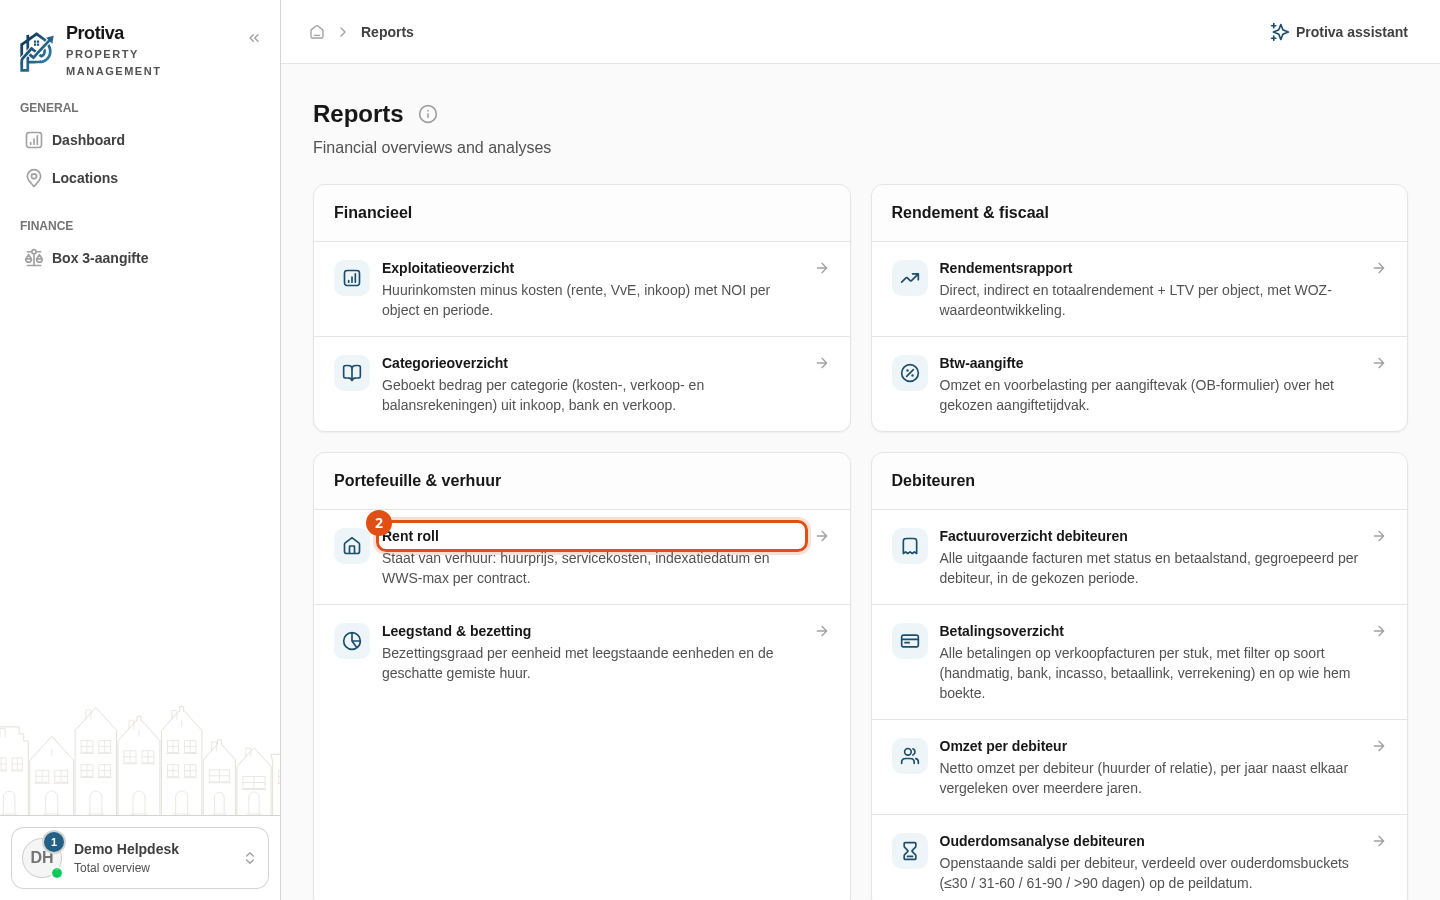The height and width of the screenshot is (900, 1440).
Task: Open the Protiva assistant
Action: coord(1339,32)
